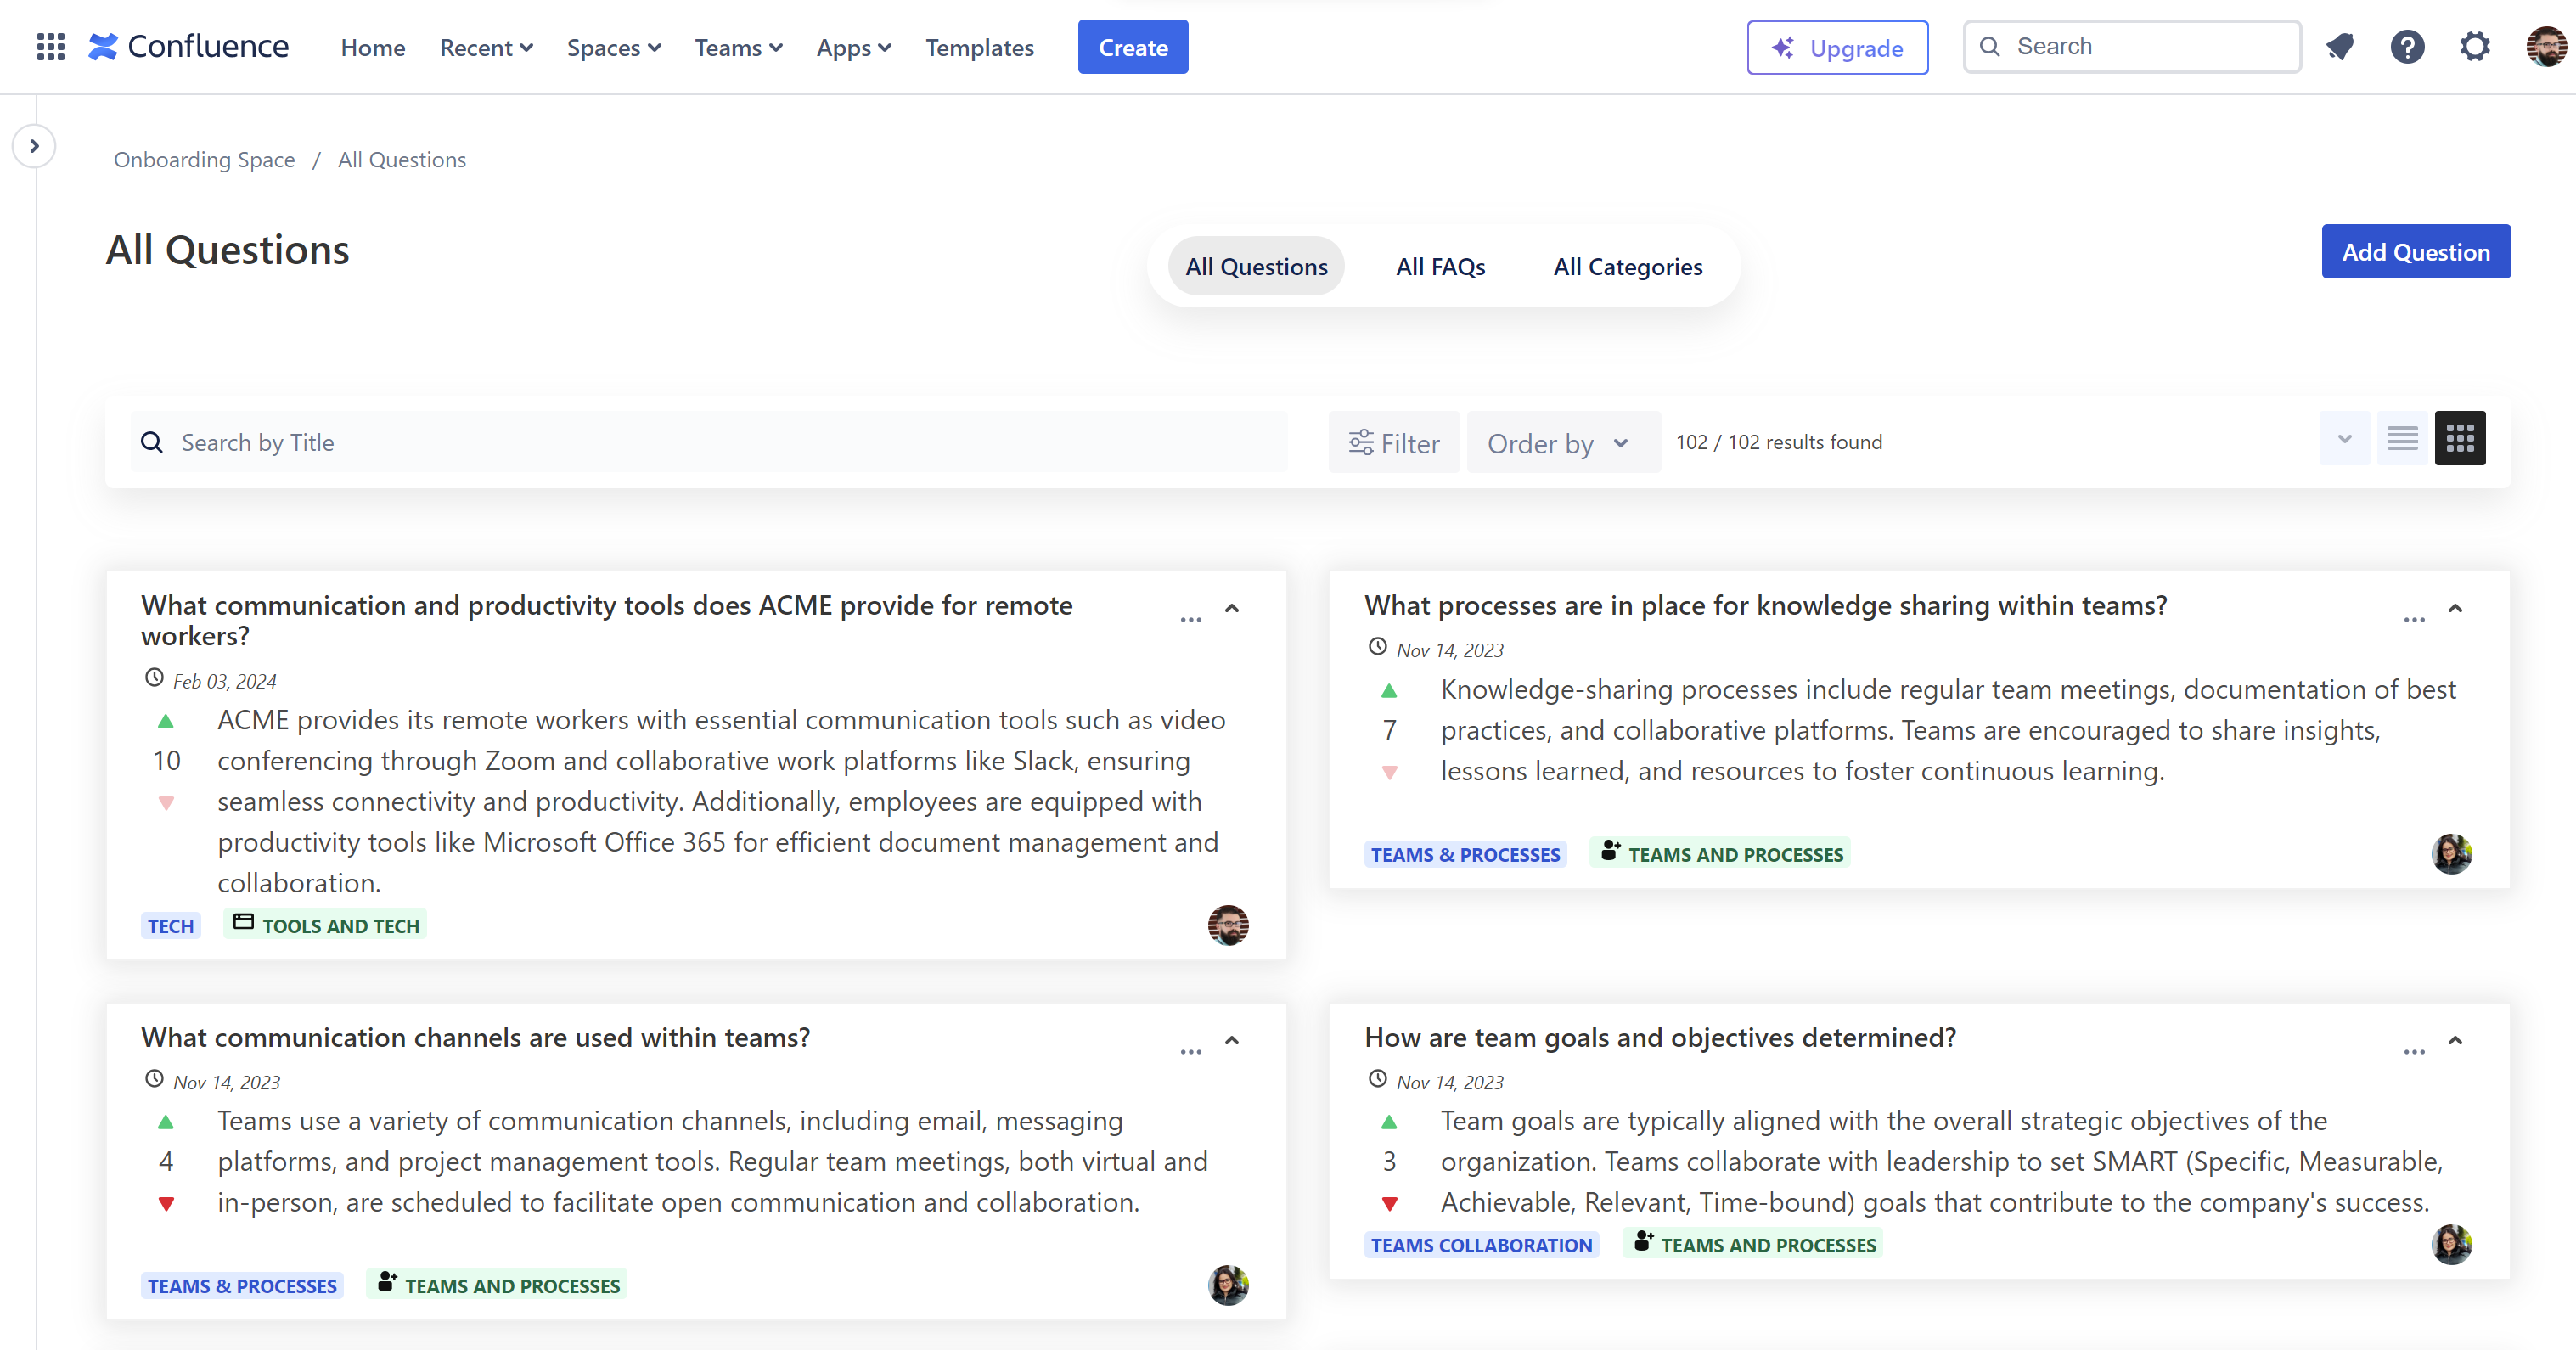Switch to the All Categories tab
2576x1350 pixels.
1627,266
